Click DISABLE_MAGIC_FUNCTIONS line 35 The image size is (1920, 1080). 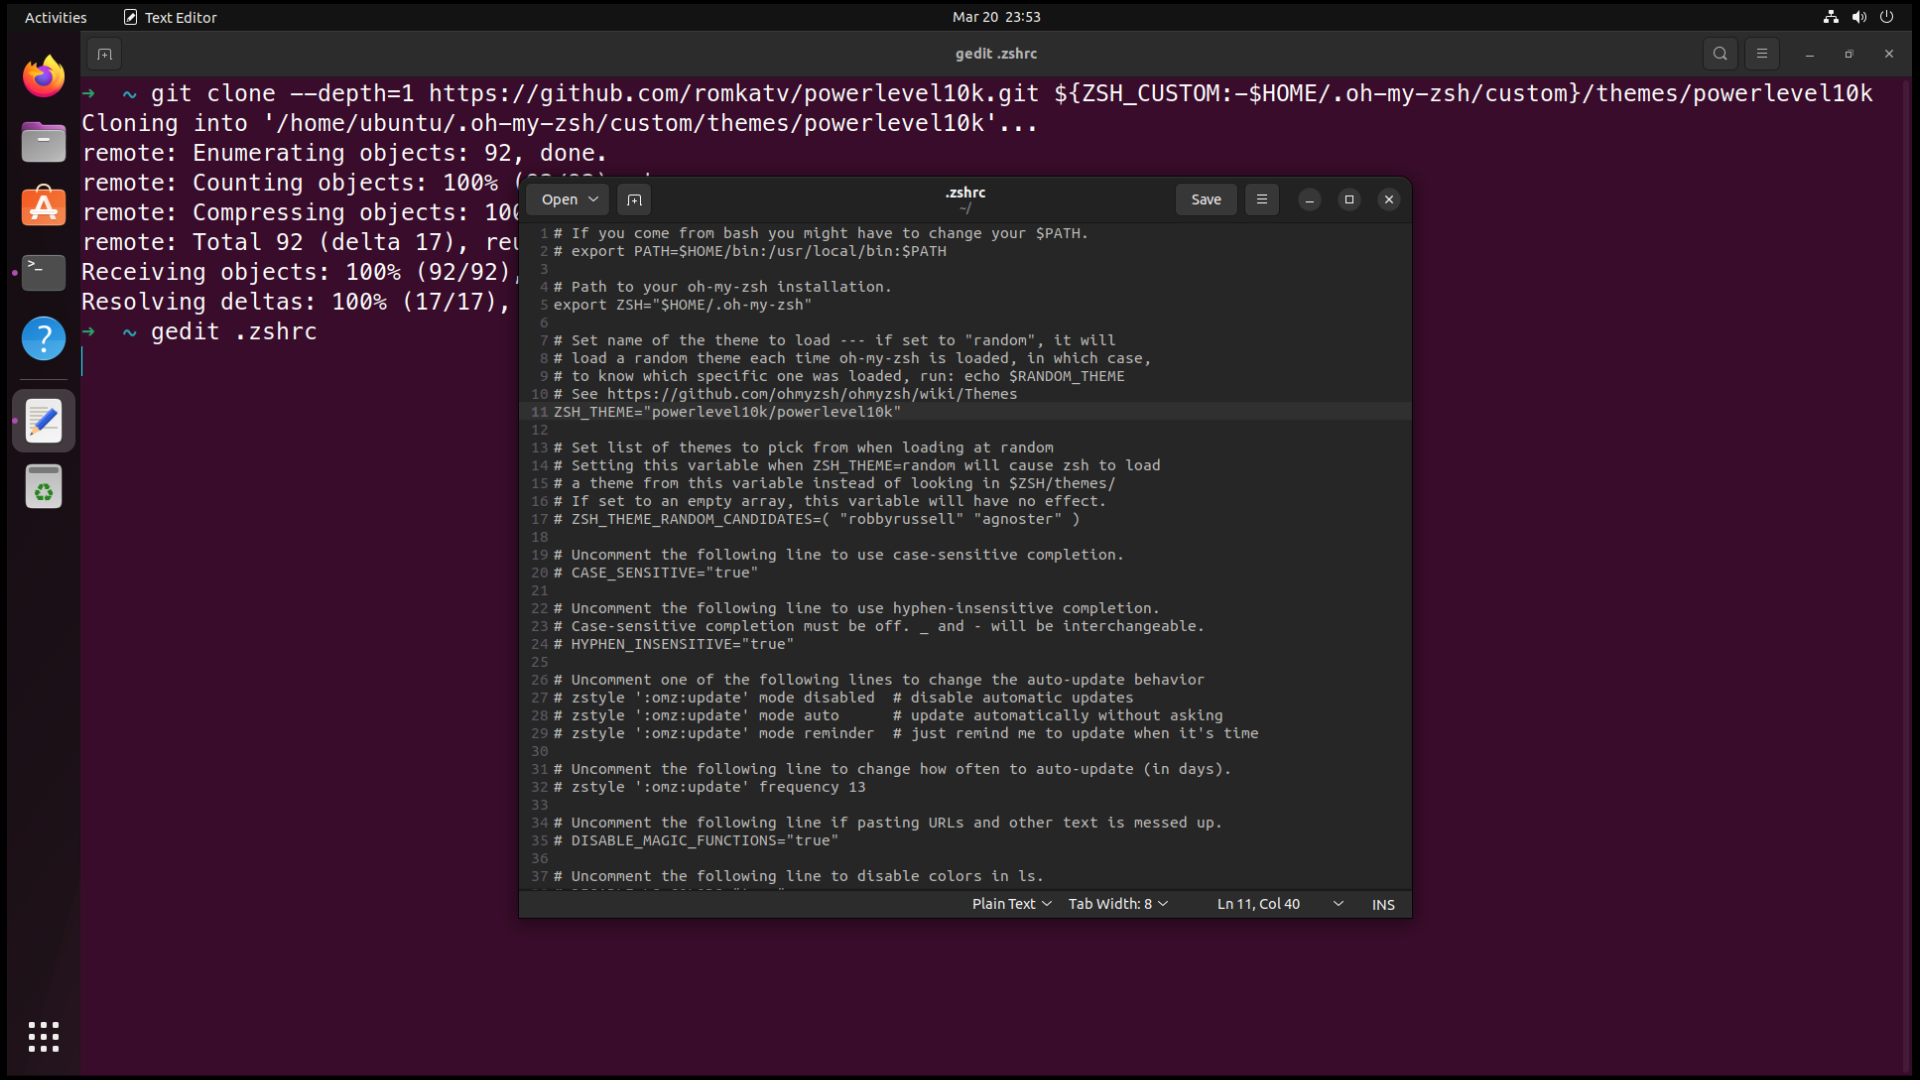pos(697,841)
